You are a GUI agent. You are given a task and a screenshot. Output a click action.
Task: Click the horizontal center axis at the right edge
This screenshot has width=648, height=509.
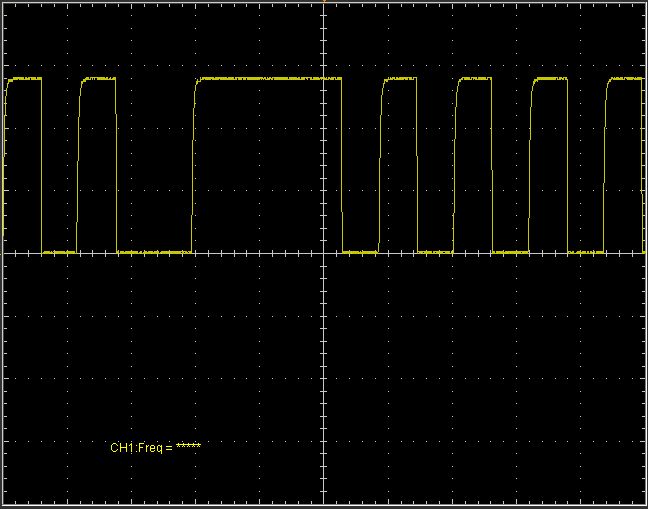[635, 253]
